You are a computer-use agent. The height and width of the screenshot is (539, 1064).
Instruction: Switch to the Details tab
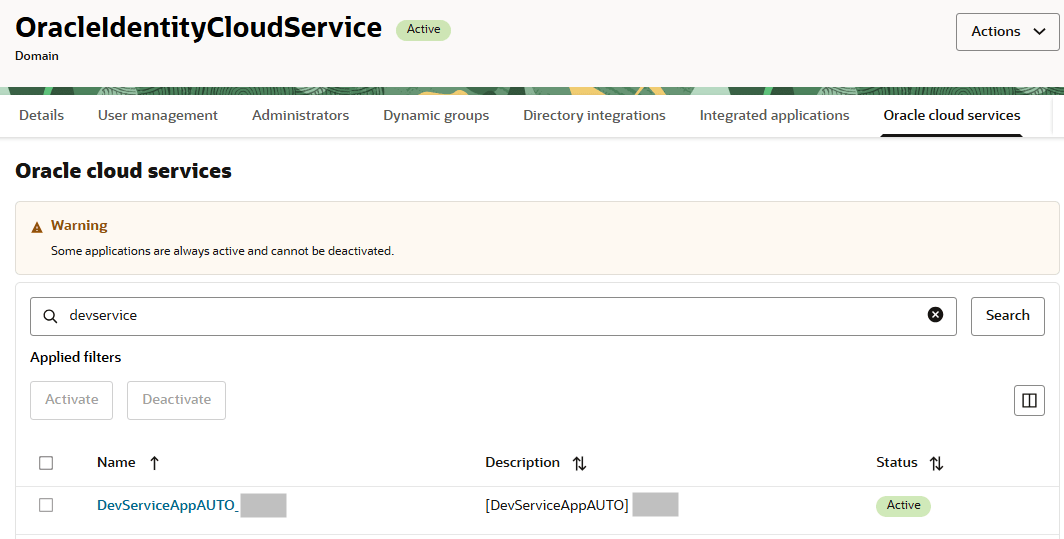pyautogui.click(x=41, y=115)
